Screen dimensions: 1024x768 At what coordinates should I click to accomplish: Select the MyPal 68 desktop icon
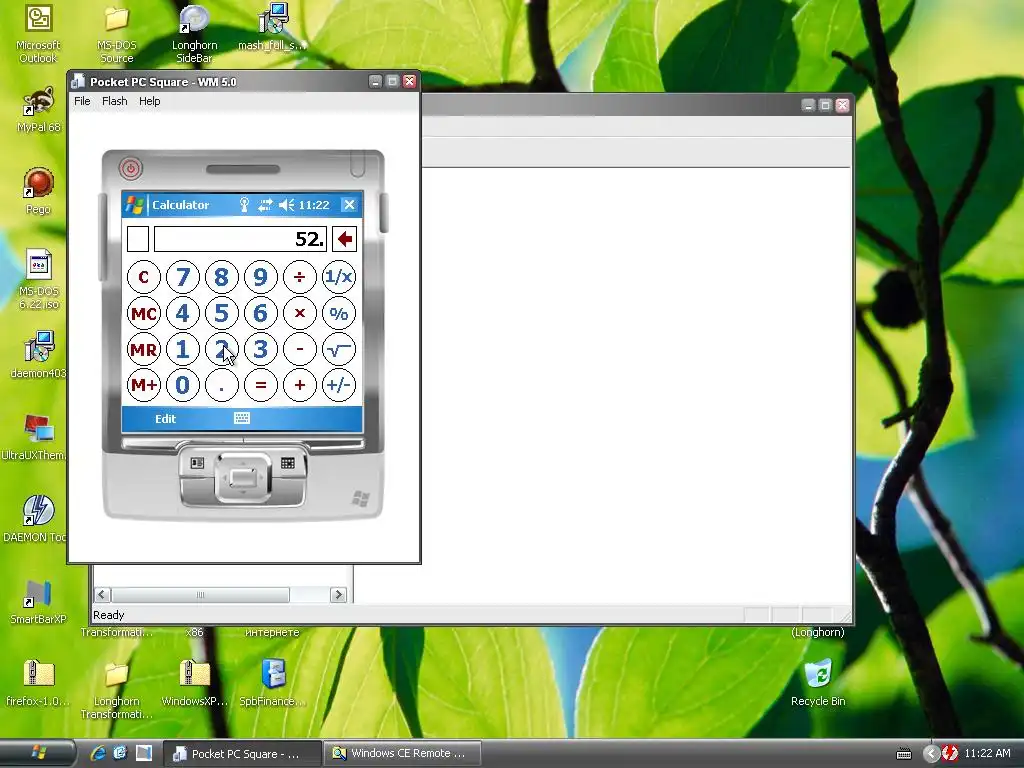[x=38, y=110]
